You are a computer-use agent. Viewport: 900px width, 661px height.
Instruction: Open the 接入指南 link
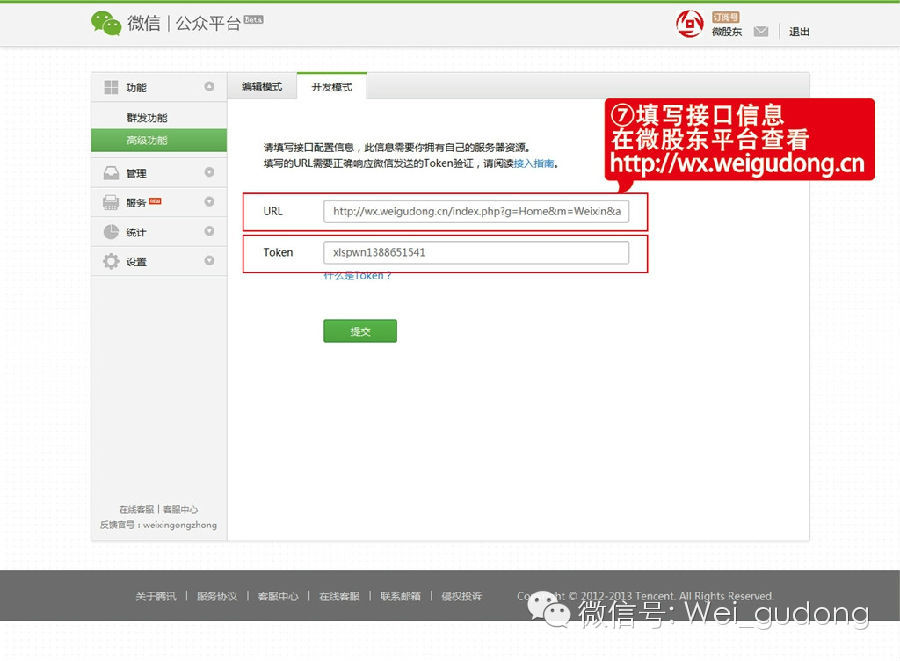(x=534, y=164)
